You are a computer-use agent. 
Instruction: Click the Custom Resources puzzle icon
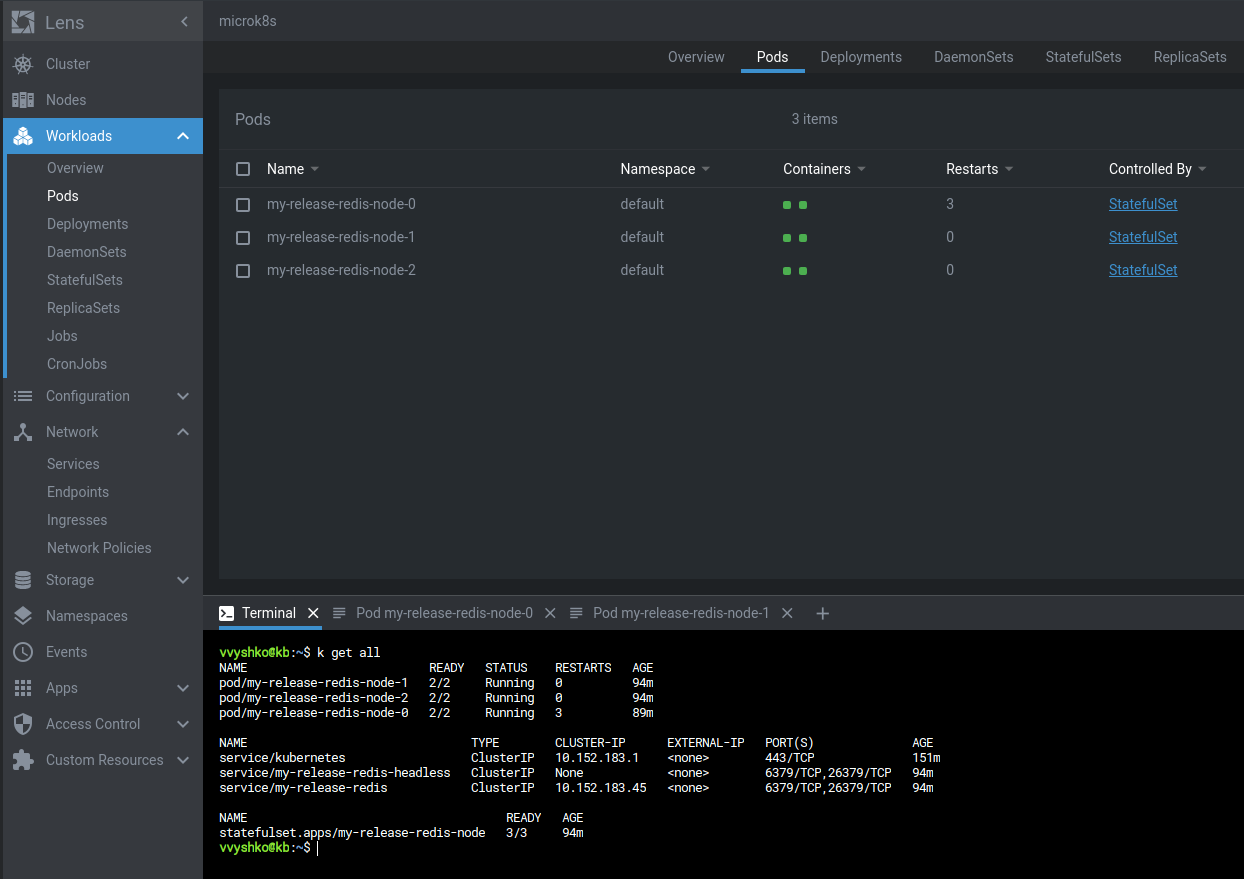tap(23, 760)
